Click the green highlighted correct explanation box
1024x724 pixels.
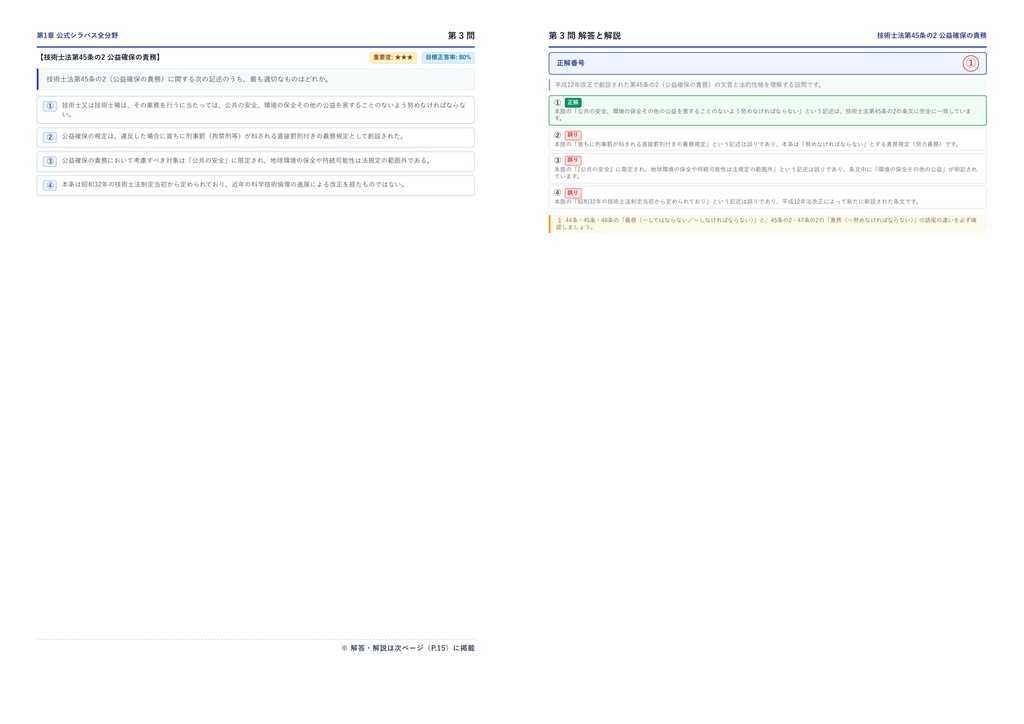click(767, 110)
